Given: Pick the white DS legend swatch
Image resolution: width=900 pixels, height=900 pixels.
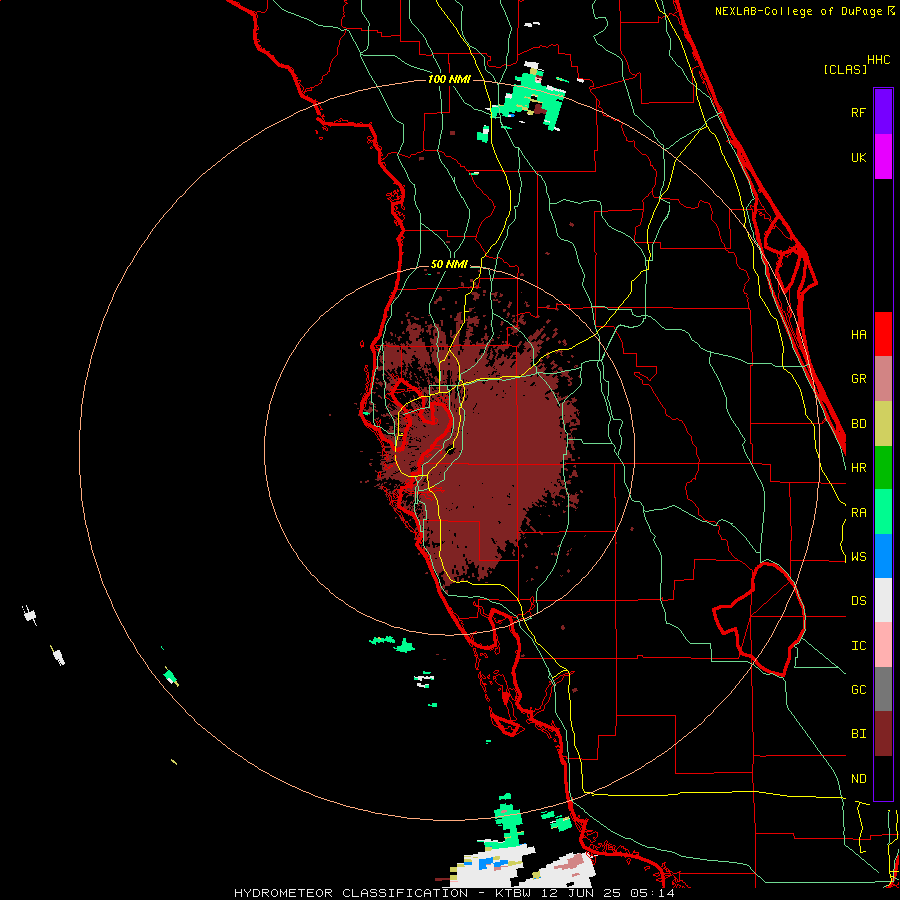Looking at the screenshot, I should 883,600.
